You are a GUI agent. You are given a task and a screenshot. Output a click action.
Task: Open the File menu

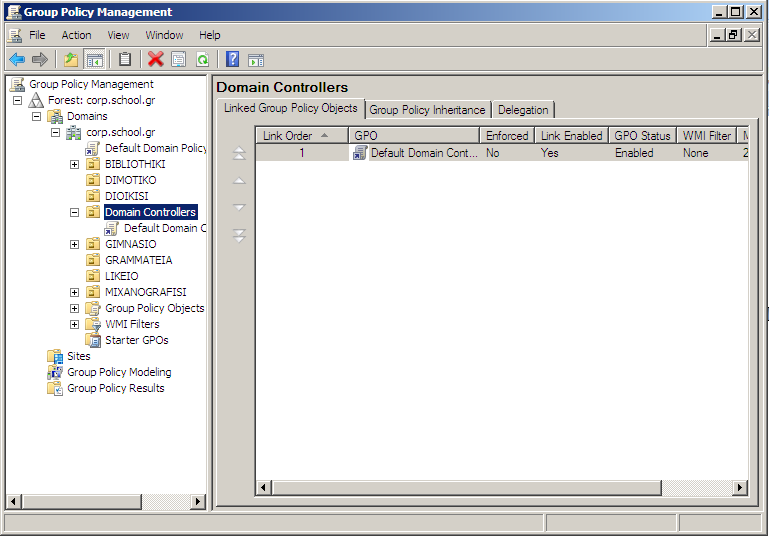point(37,35)
